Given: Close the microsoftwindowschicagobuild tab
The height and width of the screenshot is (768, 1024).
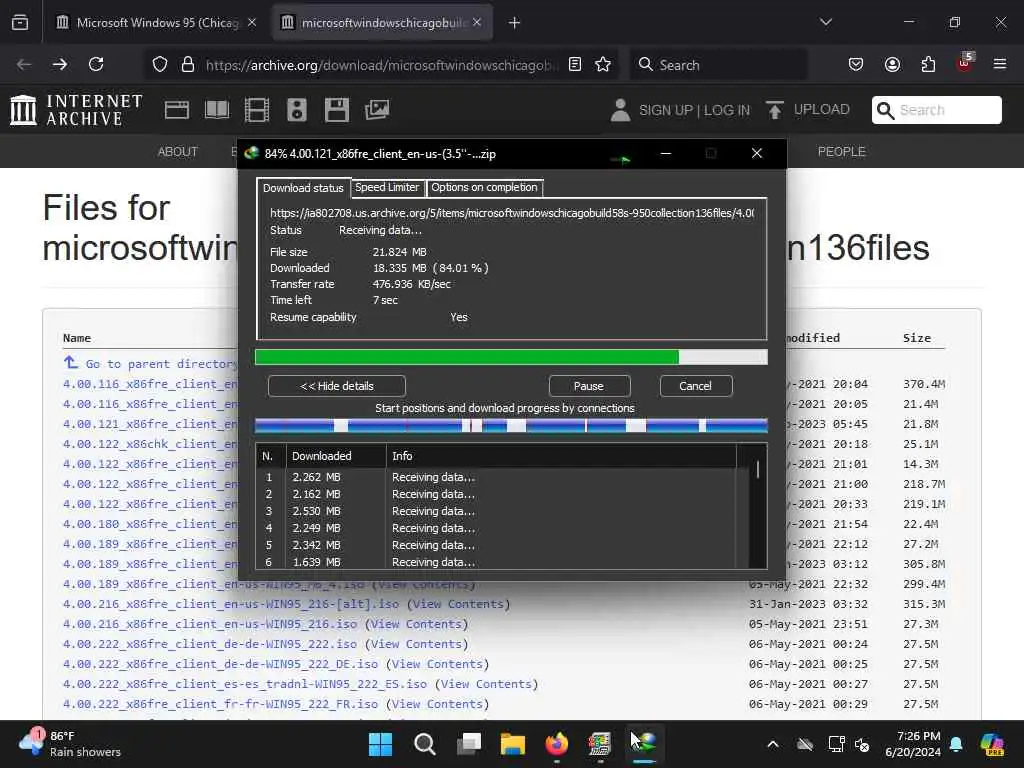Looking at the screenshot, I should click(477, 22).
